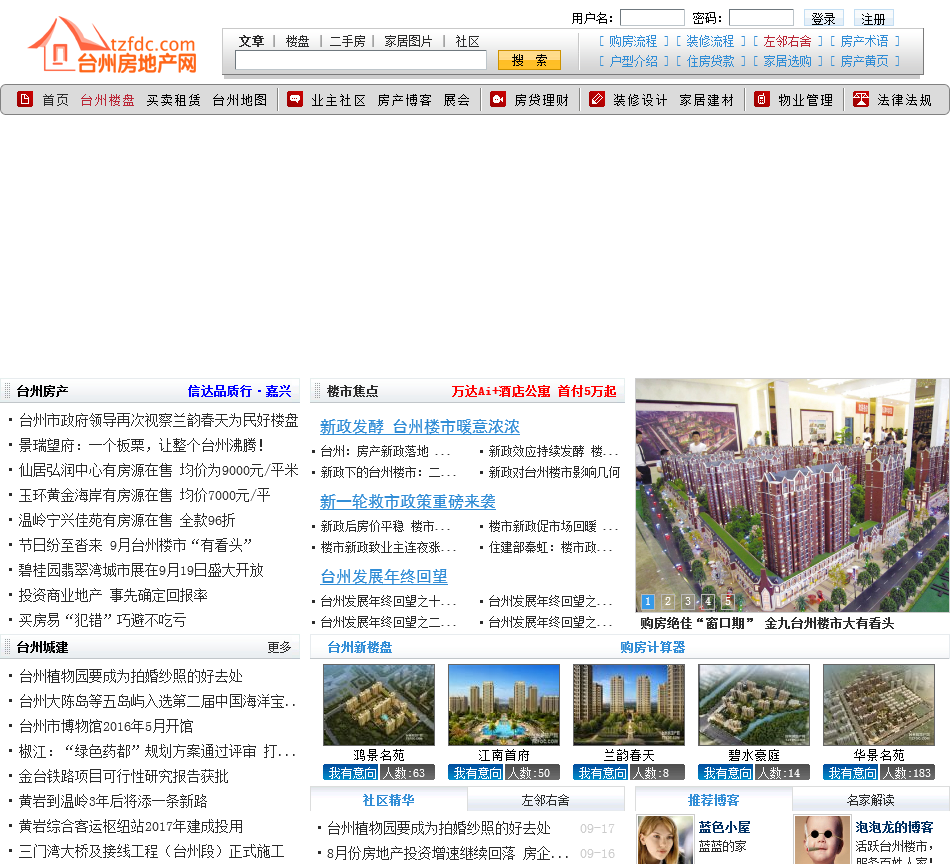The width and height of the screenshot is (950, 864).
Task: Click the pencil icon beside 装修设计
Action: 597,99
